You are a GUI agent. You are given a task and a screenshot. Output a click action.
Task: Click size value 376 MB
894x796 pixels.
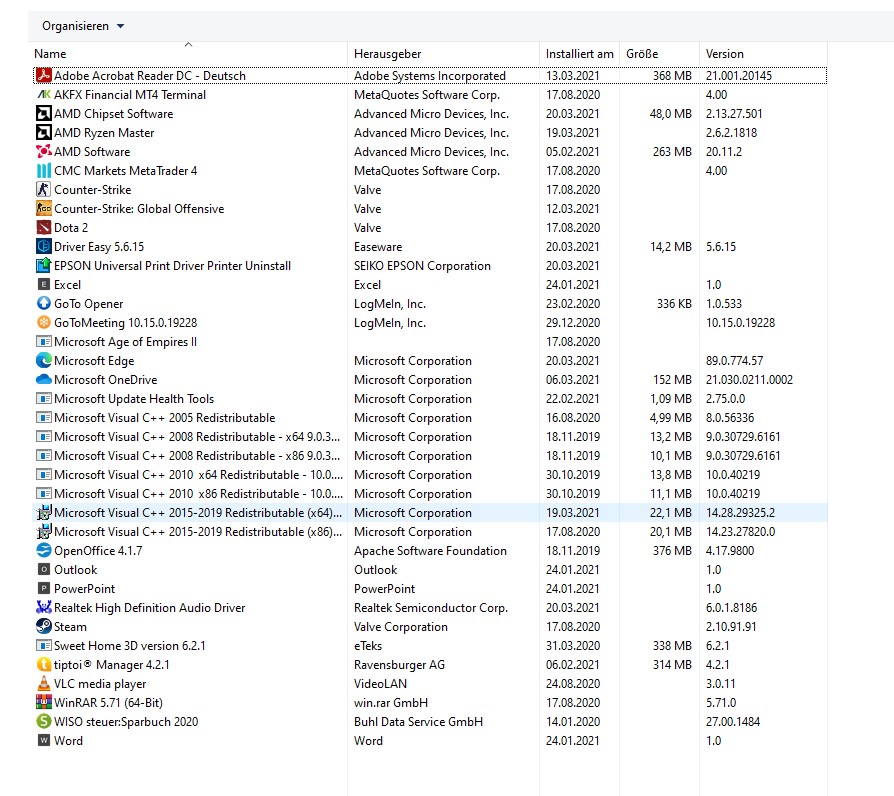pos(672,551)
